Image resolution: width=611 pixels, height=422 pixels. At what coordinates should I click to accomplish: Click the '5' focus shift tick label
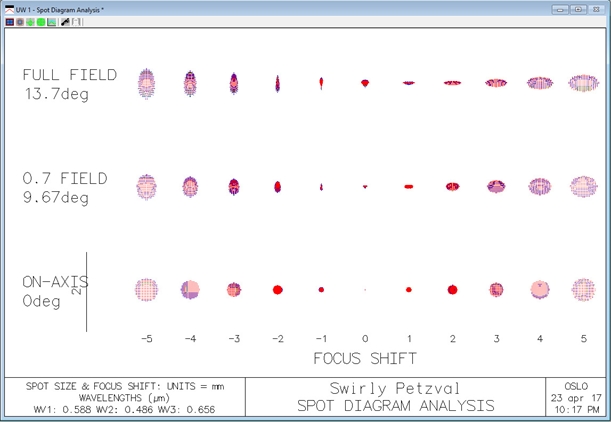point(584,339)
